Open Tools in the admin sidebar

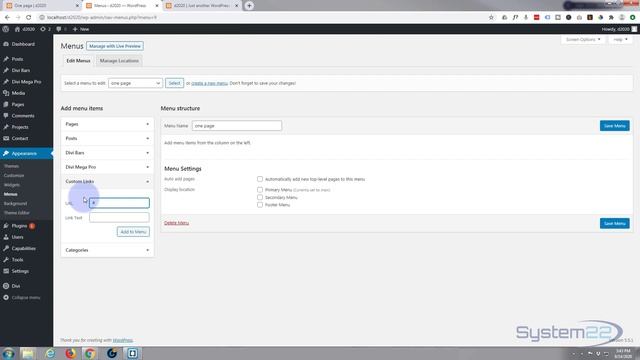tap(18, 260)
